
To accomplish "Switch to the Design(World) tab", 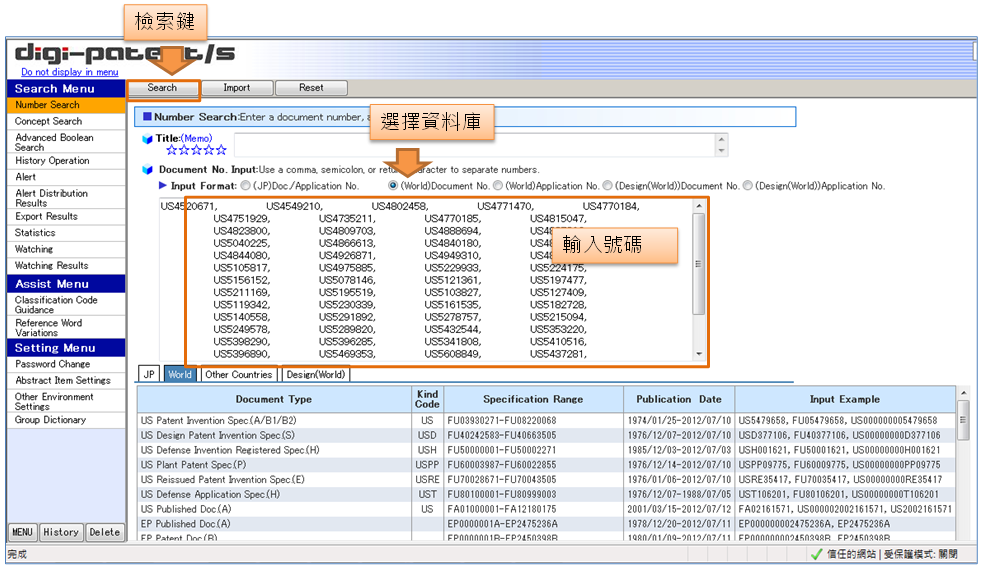I will coord(316,375).
